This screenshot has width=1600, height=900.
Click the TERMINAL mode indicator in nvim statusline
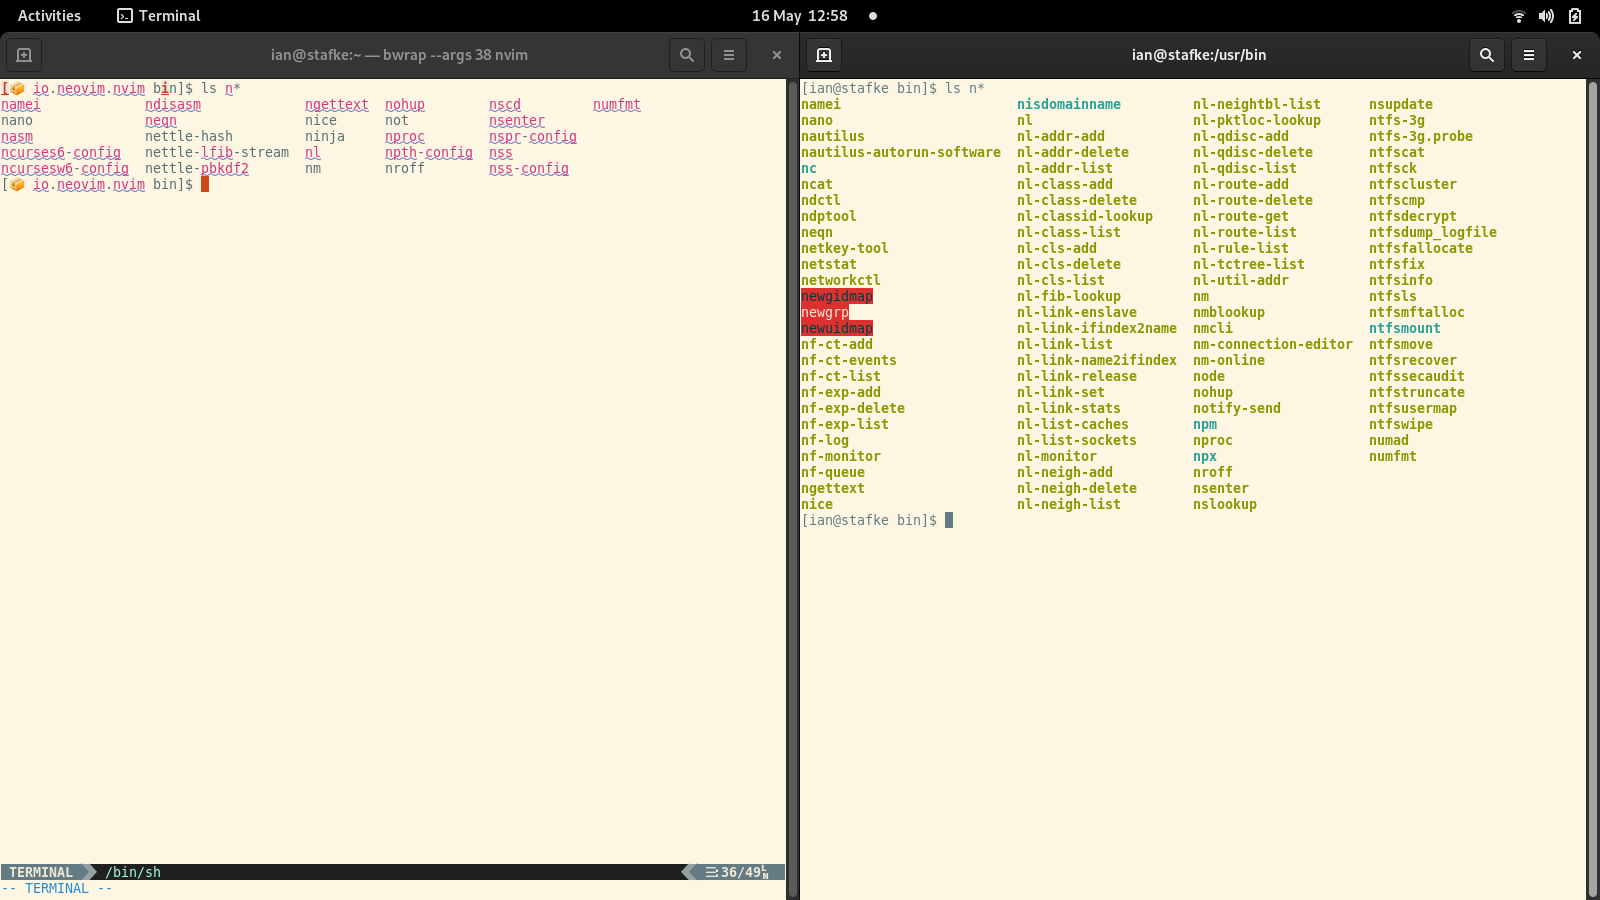41,872
